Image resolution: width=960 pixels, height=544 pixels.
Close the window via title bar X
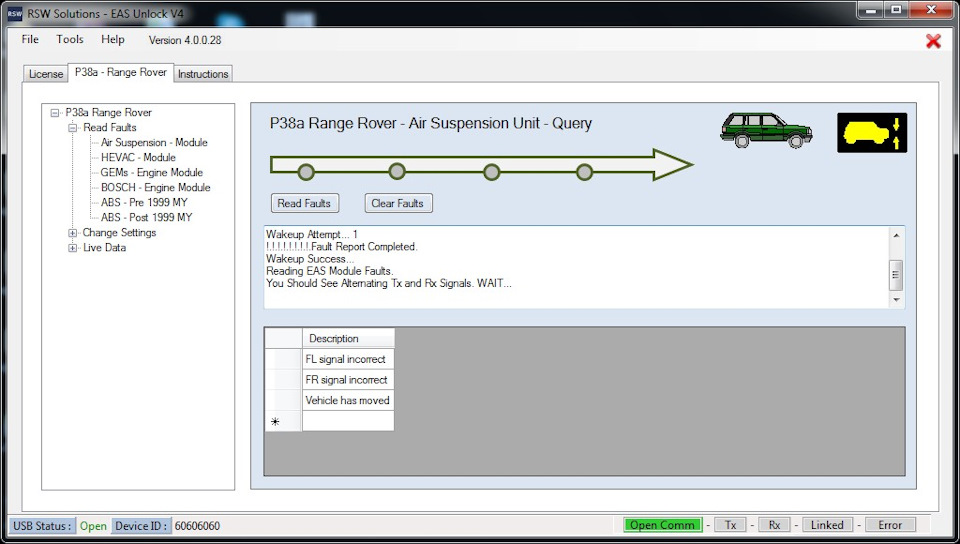point(931,10)
